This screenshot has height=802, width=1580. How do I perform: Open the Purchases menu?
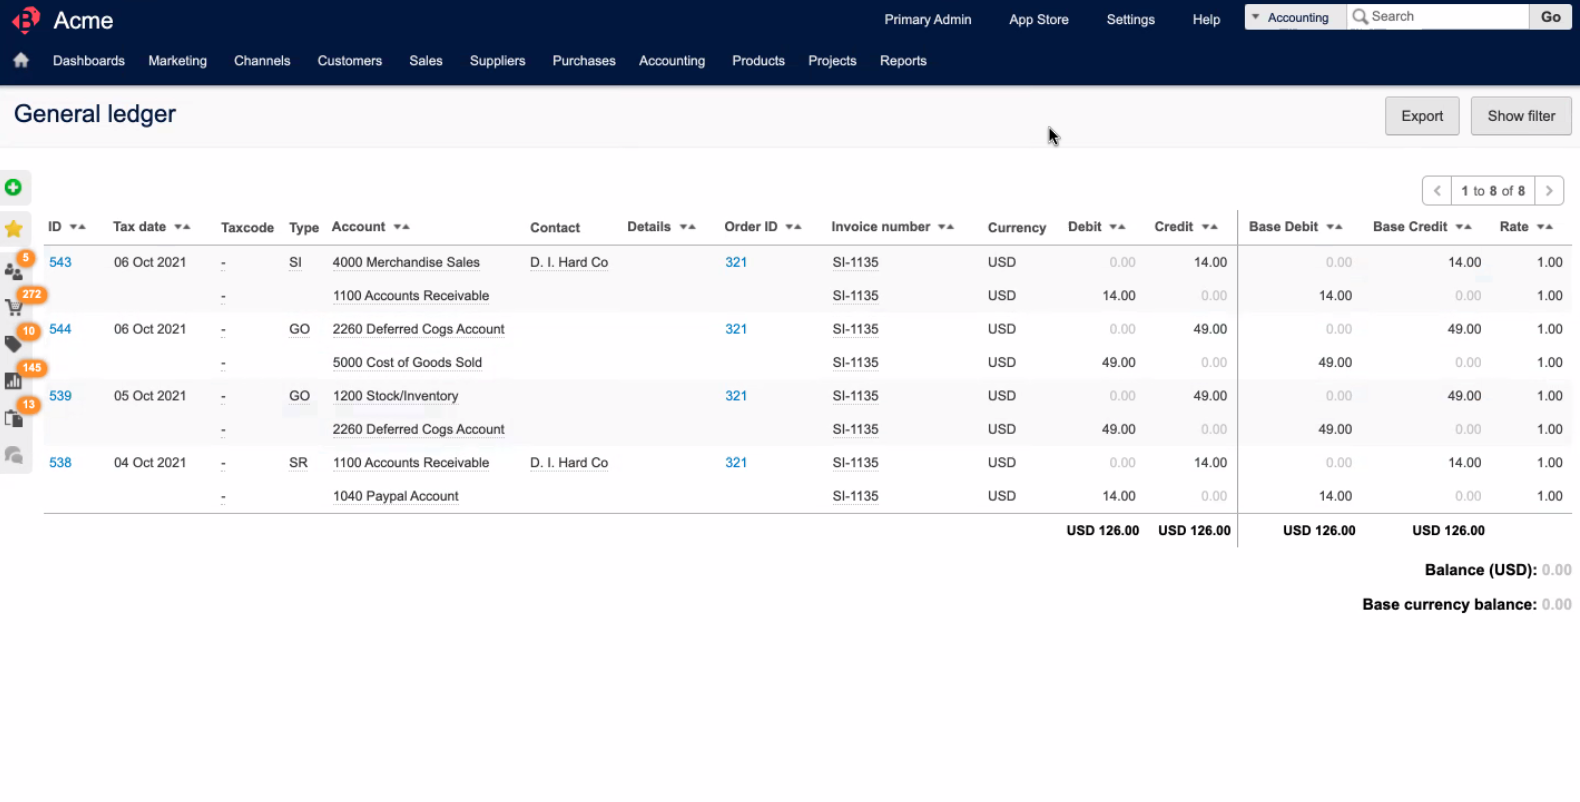pyautogui.click(x=583, y=61)
